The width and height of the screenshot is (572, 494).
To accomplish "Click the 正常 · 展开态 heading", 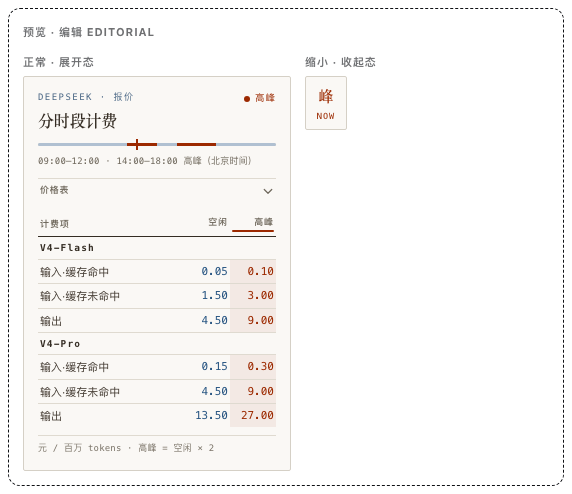I will pos(58,62).
